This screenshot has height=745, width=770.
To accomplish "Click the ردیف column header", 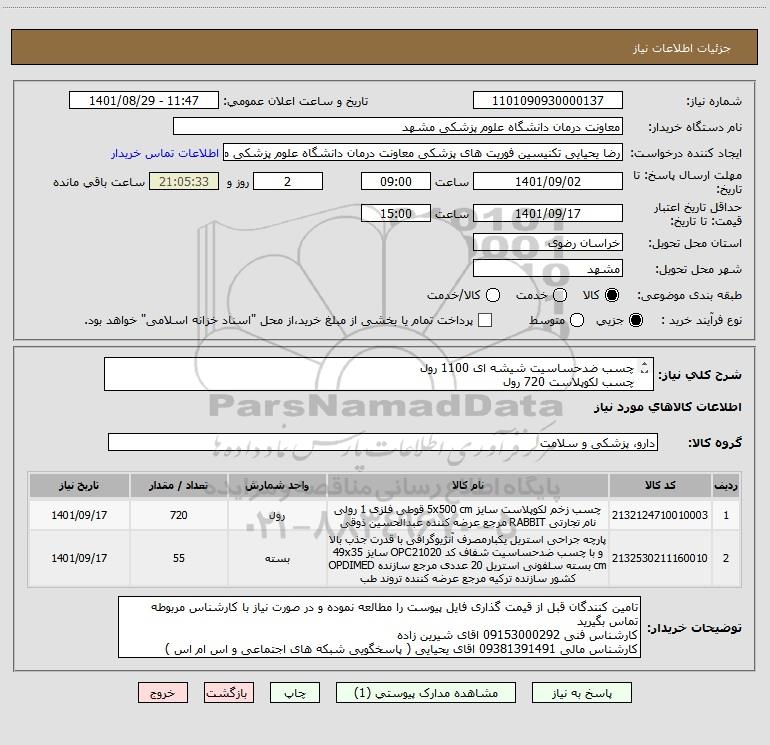I will point(726,485).
